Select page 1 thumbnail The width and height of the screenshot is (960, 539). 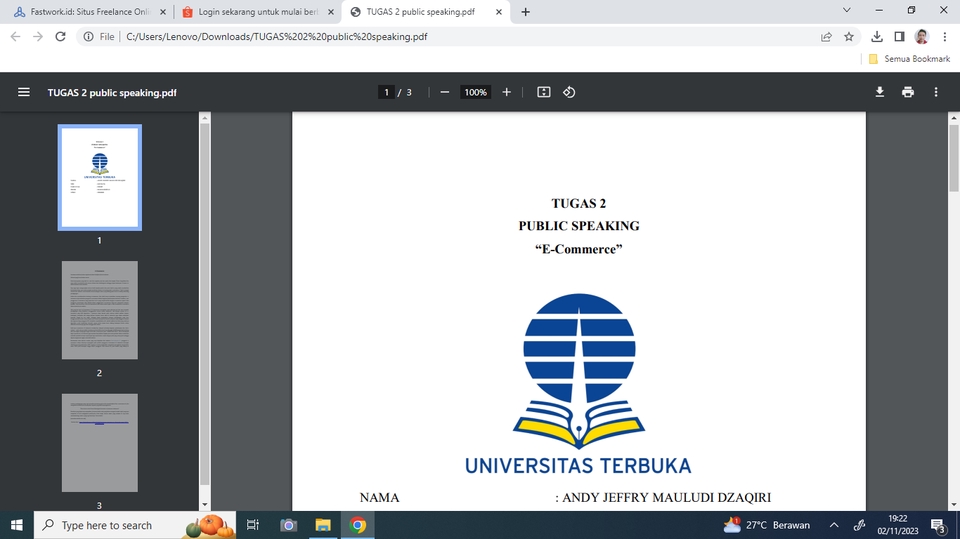coord(100,178)
